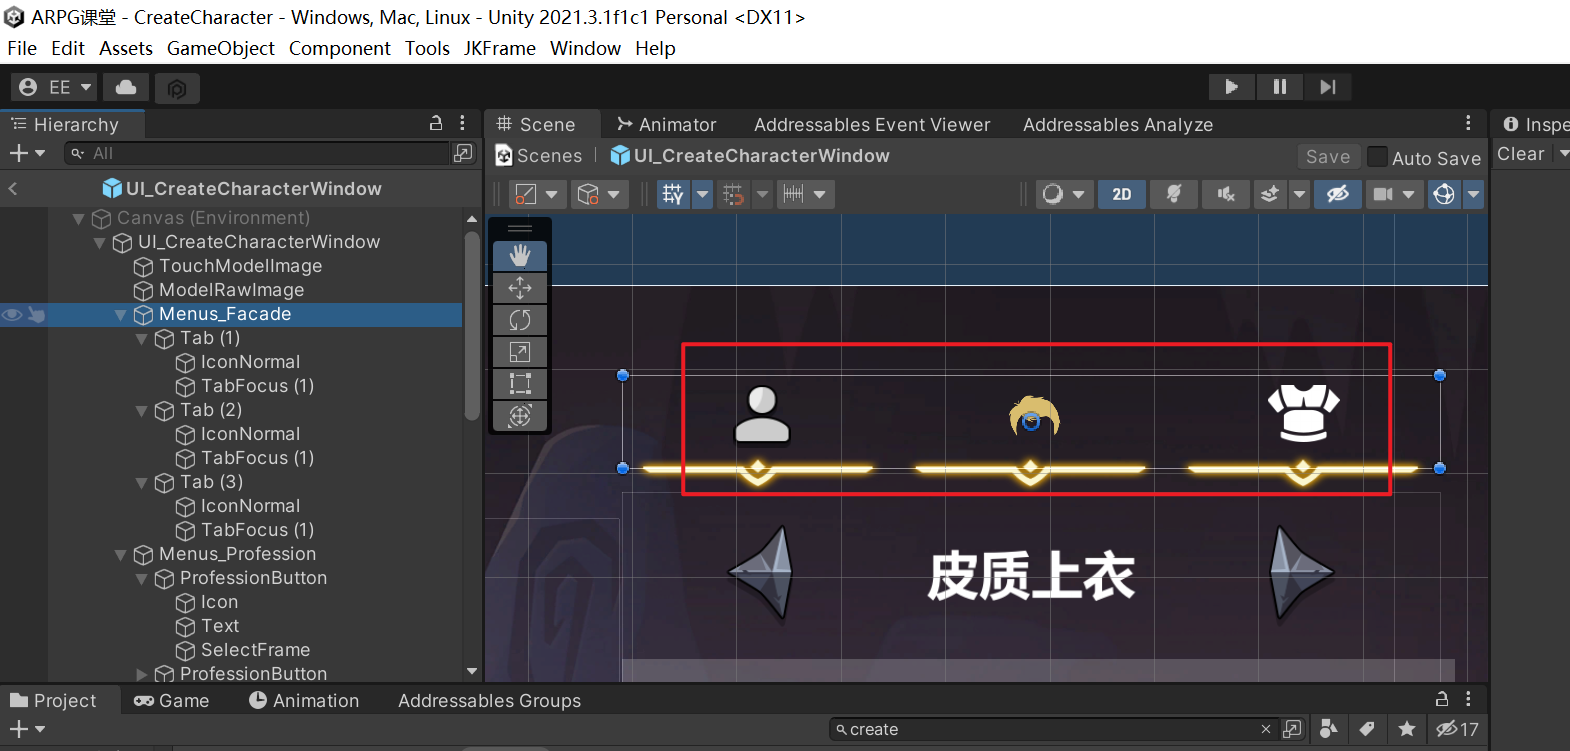The height and width of the screenshot is (751, 1570).
Task: Switch to the Animator tab
Action: coord(666,125)
